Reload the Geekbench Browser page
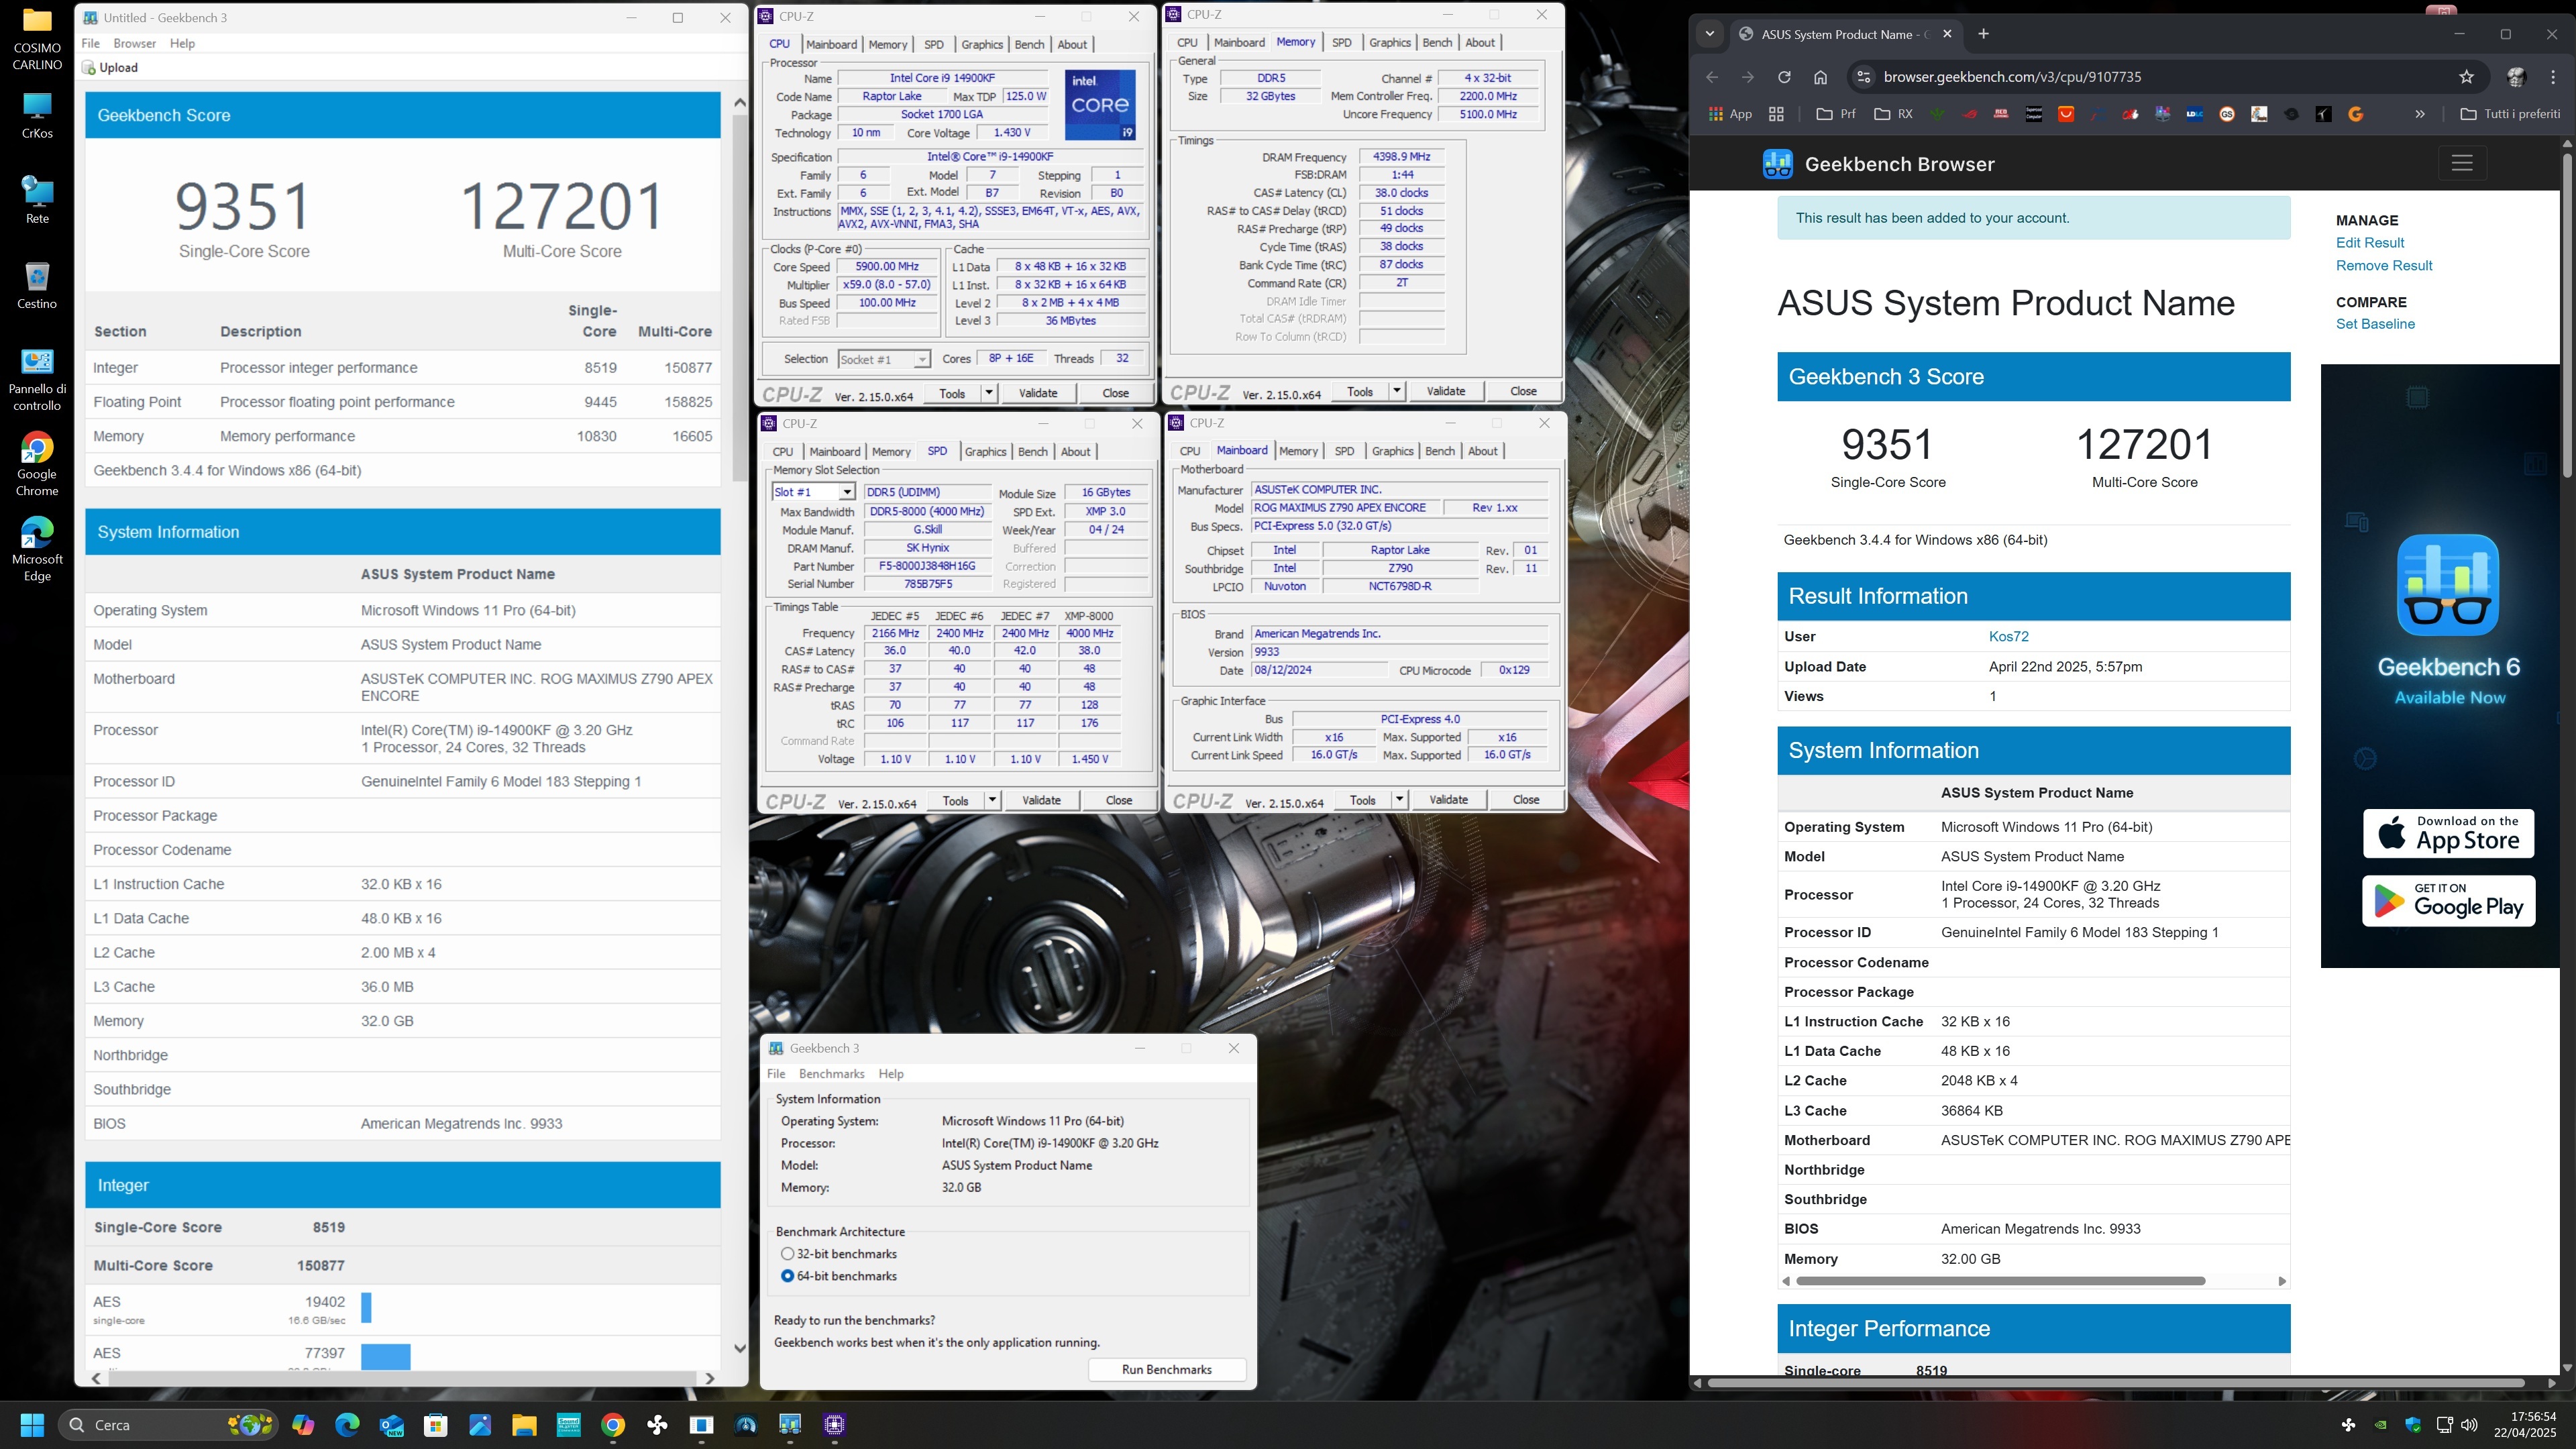Viewport: 2576px width, 1449px height. (x=1784, y=77)
